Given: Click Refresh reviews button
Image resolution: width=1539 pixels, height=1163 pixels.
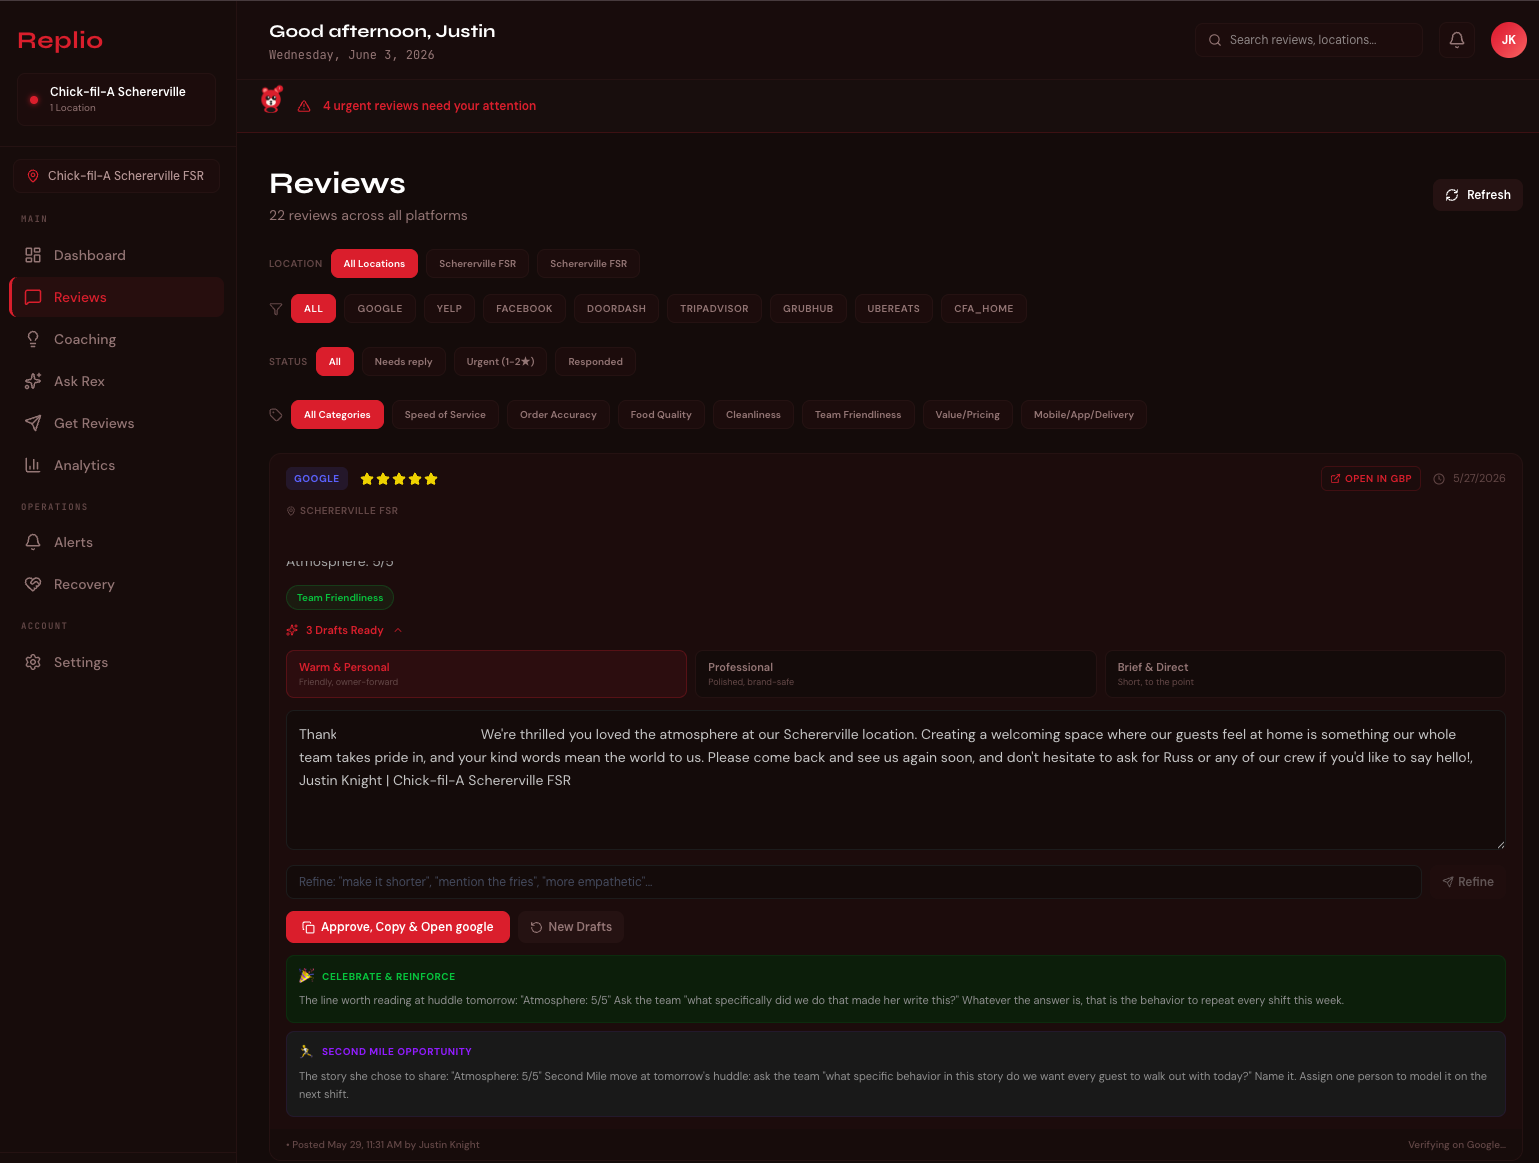Looking at the screenshot, I should coord(1478,195).
